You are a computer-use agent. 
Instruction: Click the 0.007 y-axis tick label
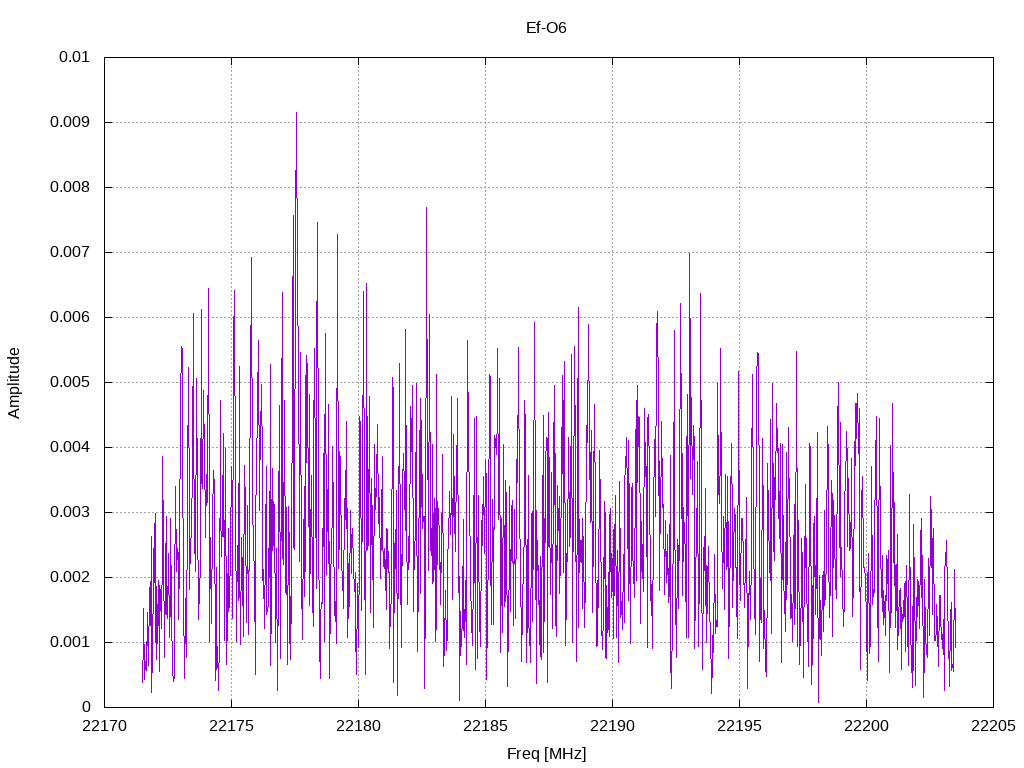pos(70,252)
